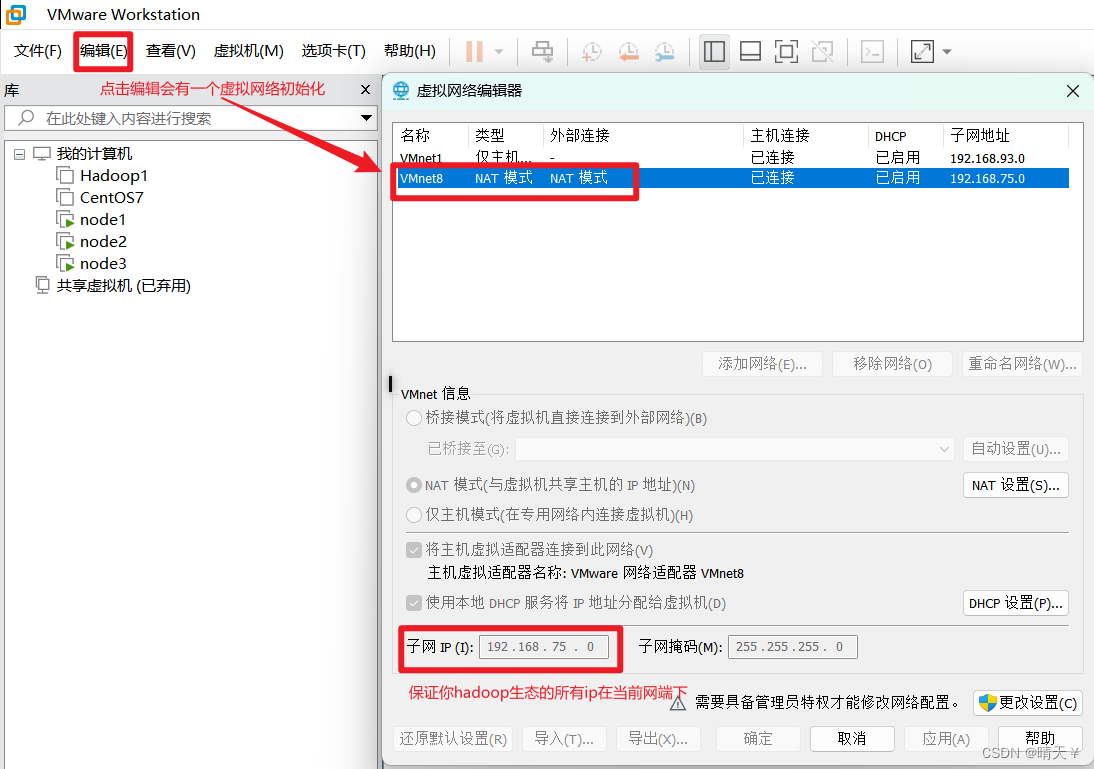Click the running node2 VM icon
Image resolution: width=1094 pixels, height=769 pixels.
pyautogui.click(x=65, y=241)
